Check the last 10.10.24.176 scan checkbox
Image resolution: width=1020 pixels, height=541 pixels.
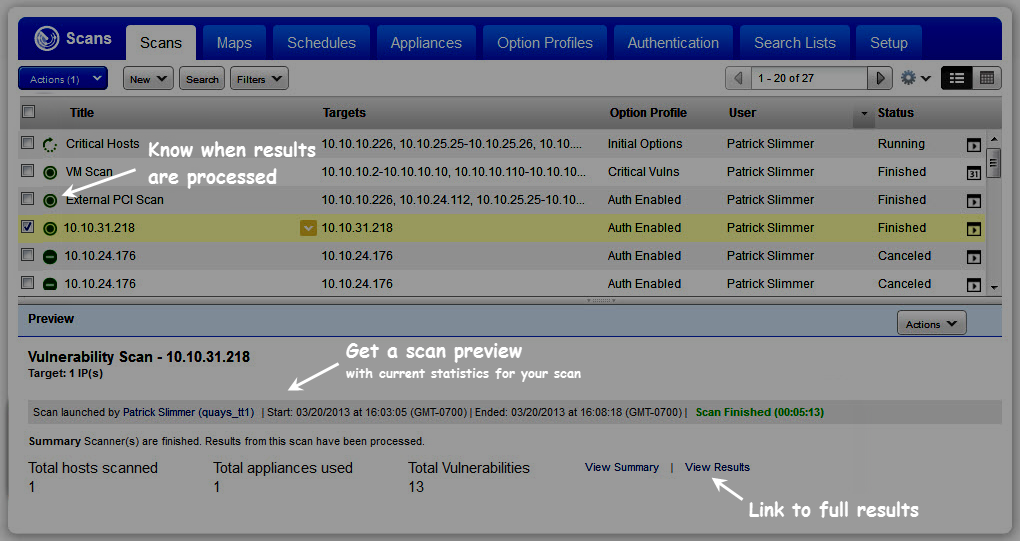pyautogui.click(x=27, y=282)
